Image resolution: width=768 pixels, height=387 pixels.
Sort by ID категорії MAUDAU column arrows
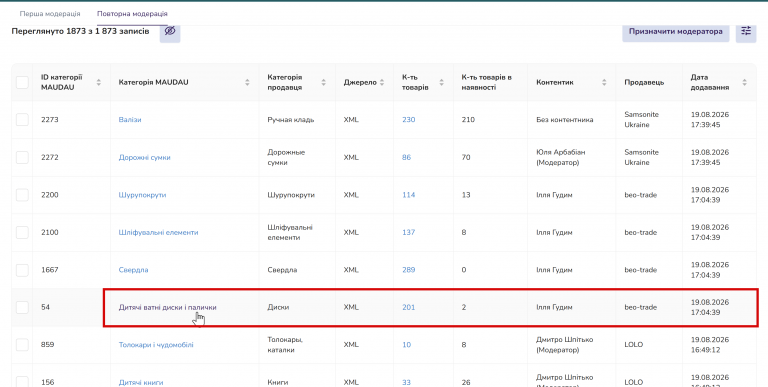click(99, 82)
